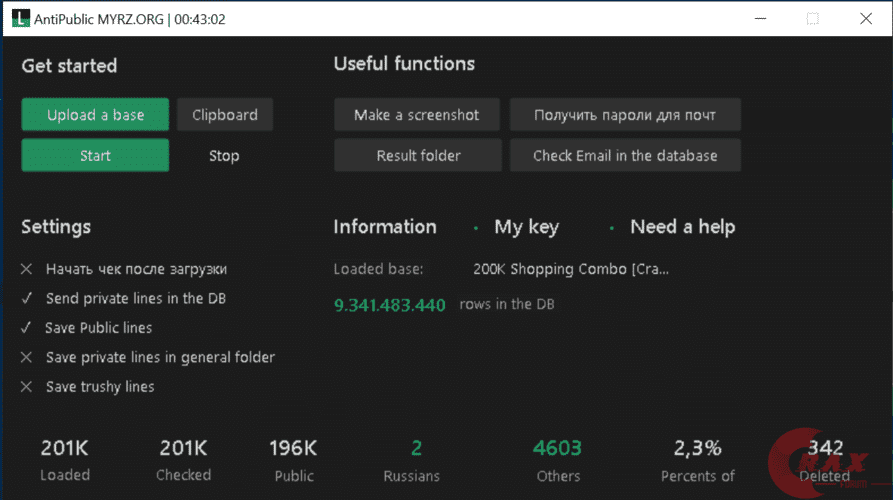893x500 pixels.
Task: Stop the running check
Action: click(224, 155)
